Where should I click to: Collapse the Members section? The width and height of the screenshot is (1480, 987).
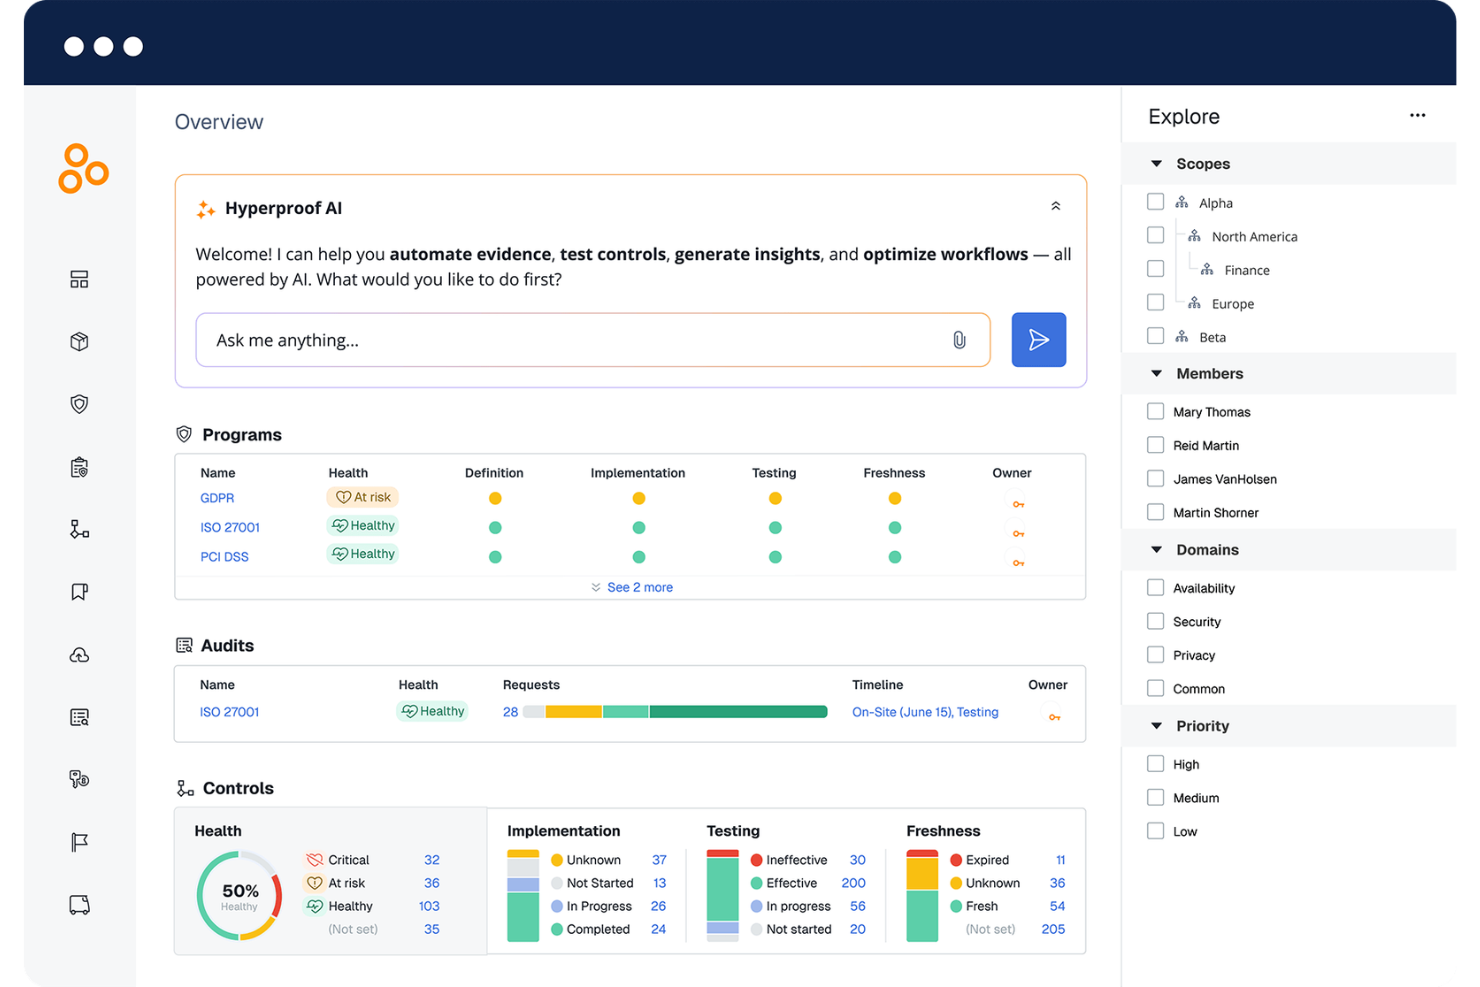tap(1156, 373)
